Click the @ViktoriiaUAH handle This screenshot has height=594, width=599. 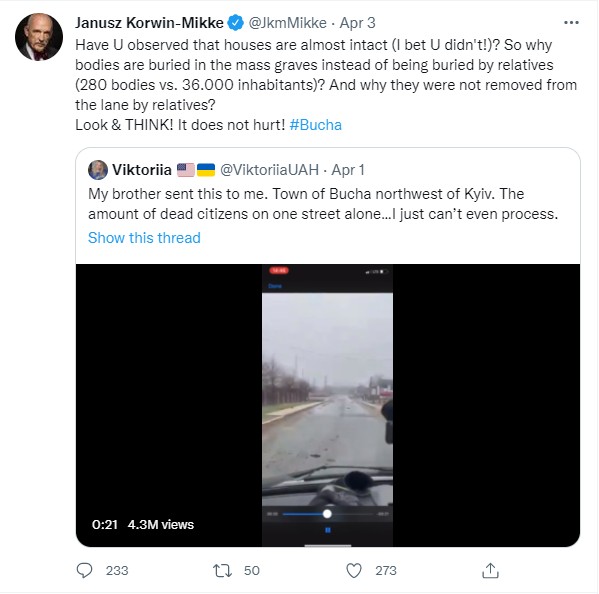[270, 170]
